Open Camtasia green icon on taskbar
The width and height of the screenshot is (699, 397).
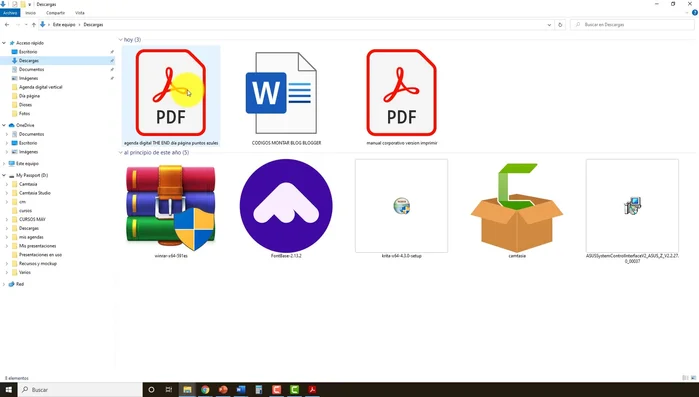coord(294,389)
